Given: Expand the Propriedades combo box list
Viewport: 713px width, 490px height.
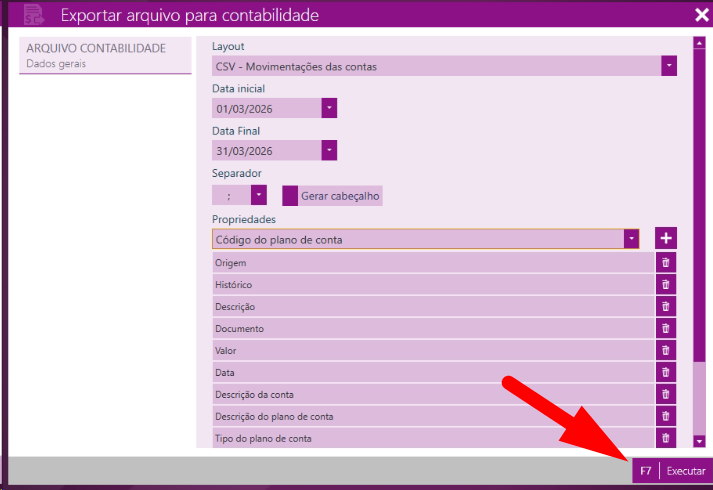Looking at the screenshot, I should click(x=631, y=239).
